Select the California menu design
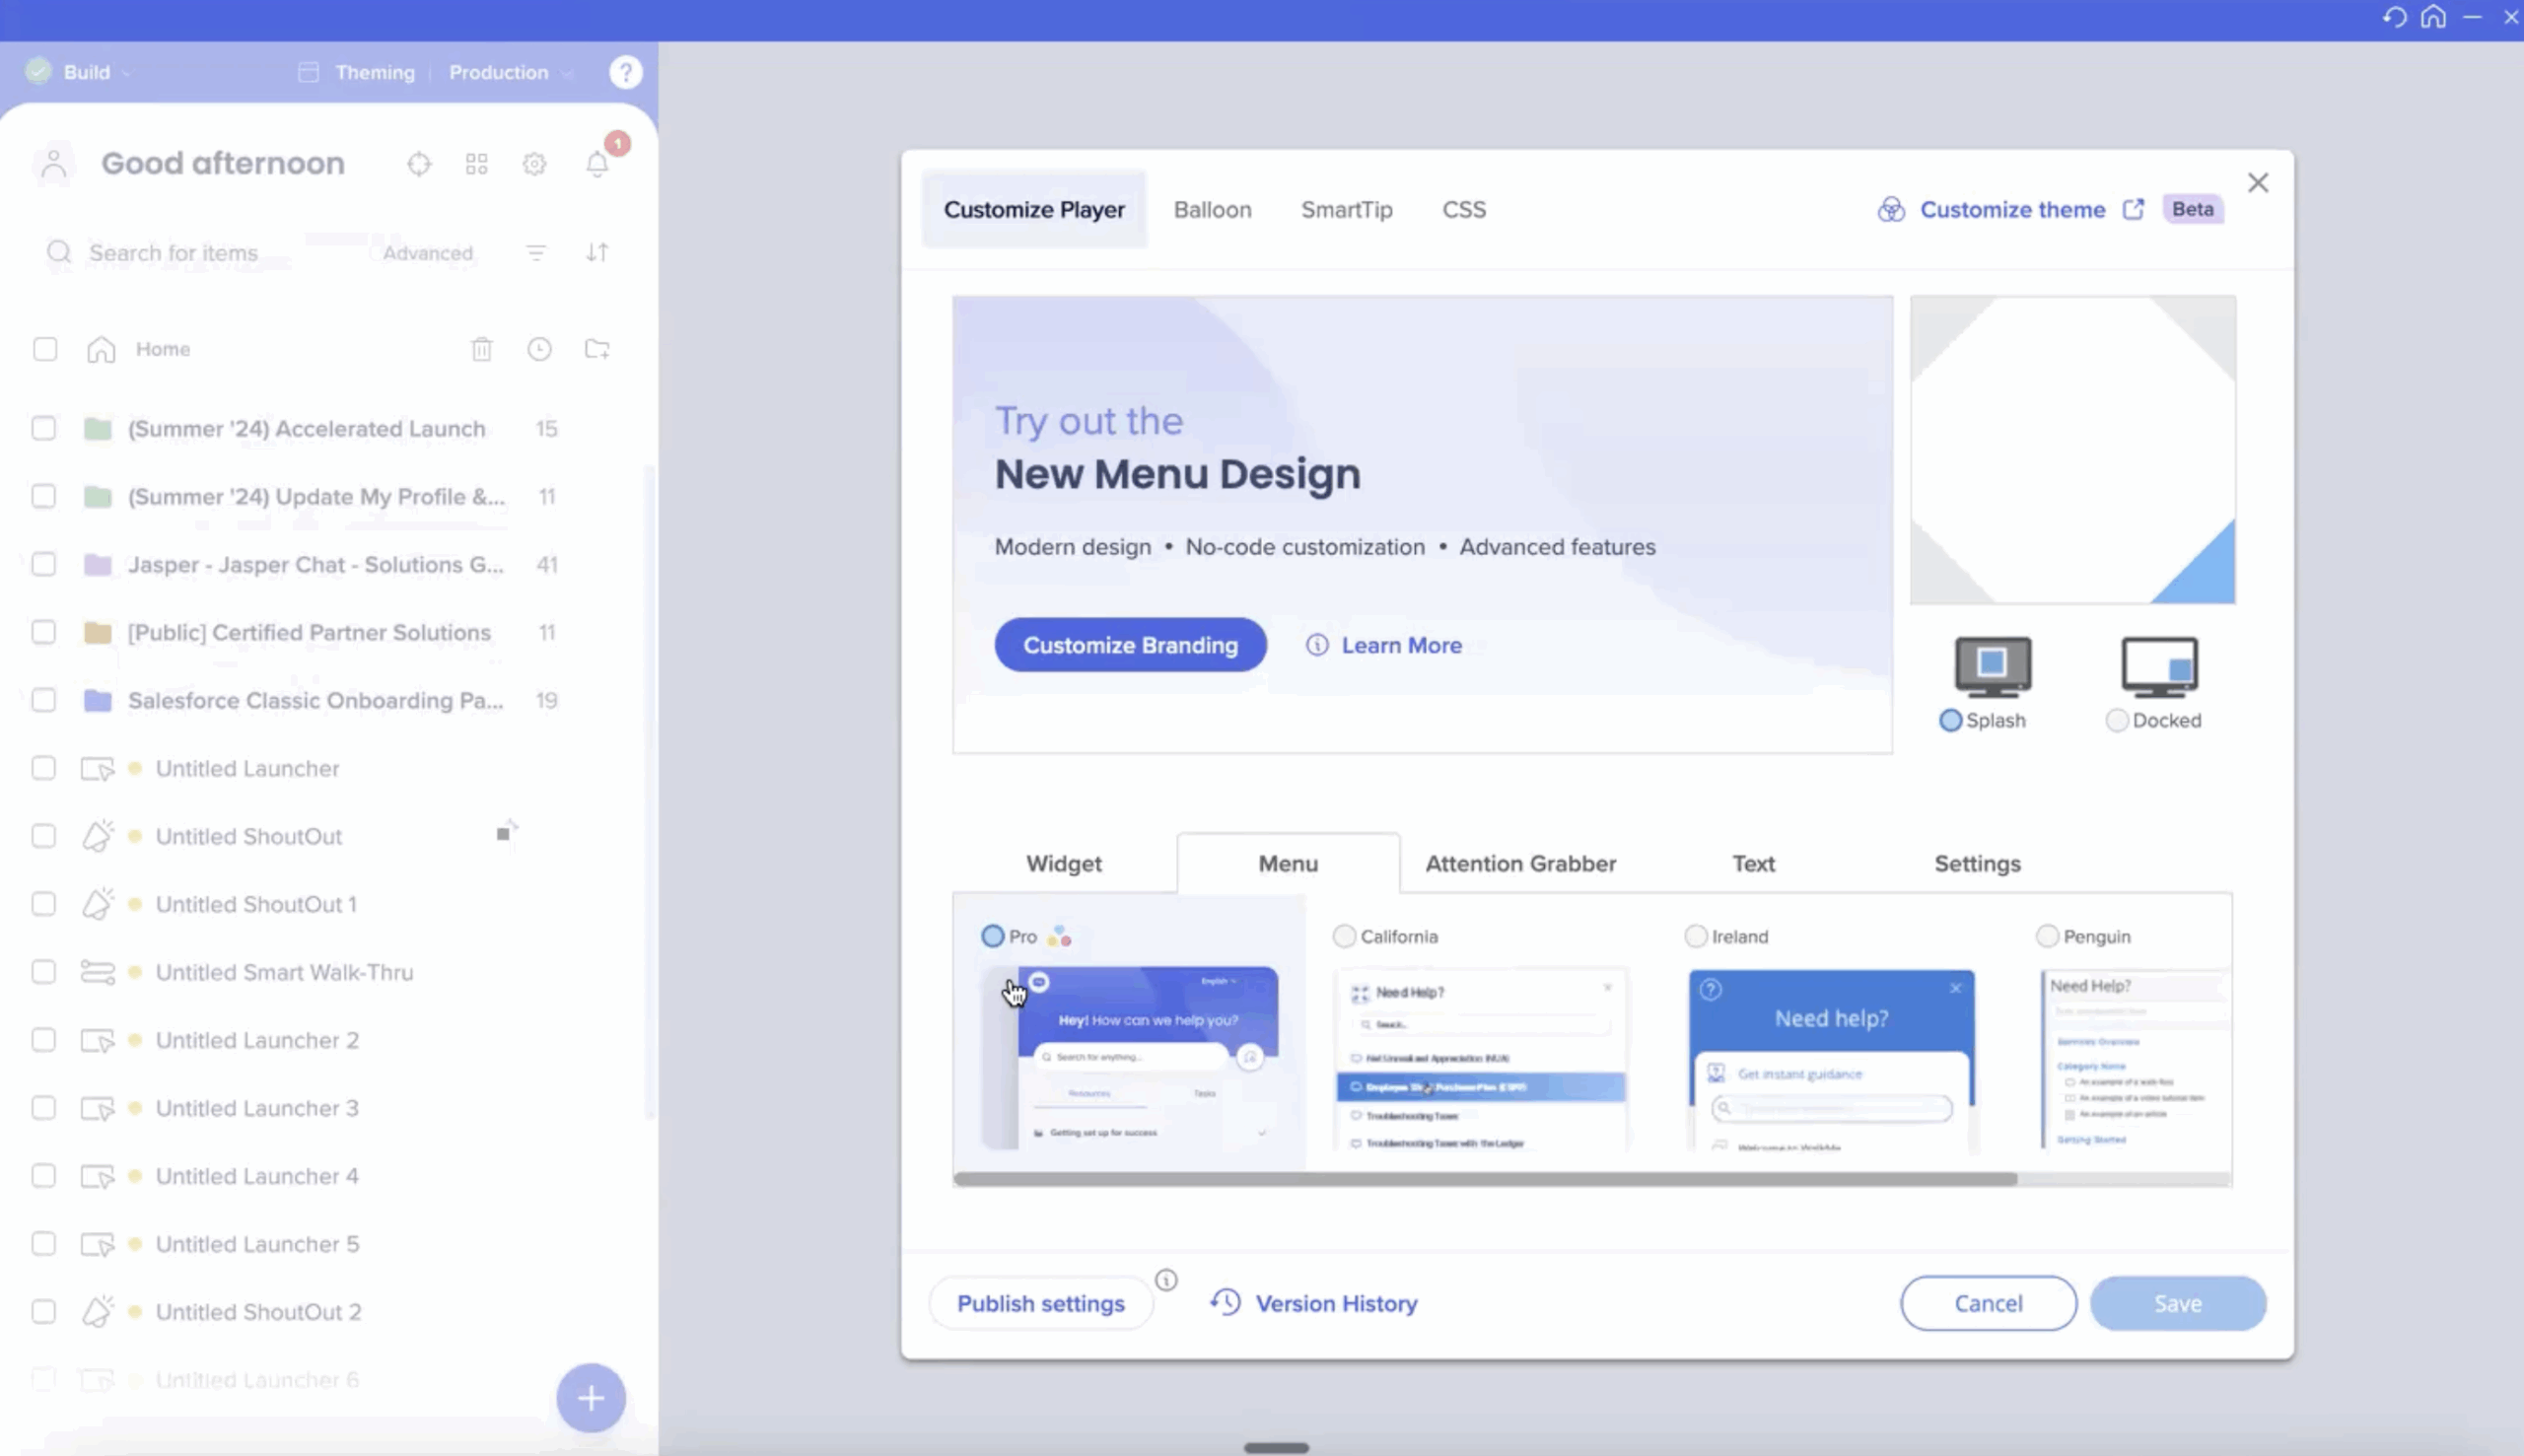This screenshot has height=1456, width=2524. (1345, 937)
